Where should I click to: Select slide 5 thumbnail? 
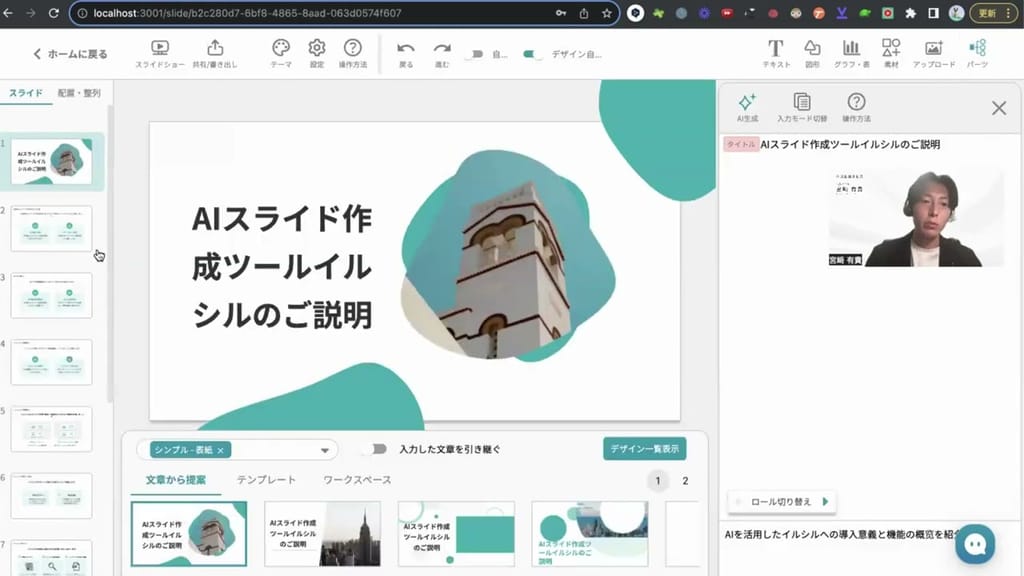click(x=52, y=429)
